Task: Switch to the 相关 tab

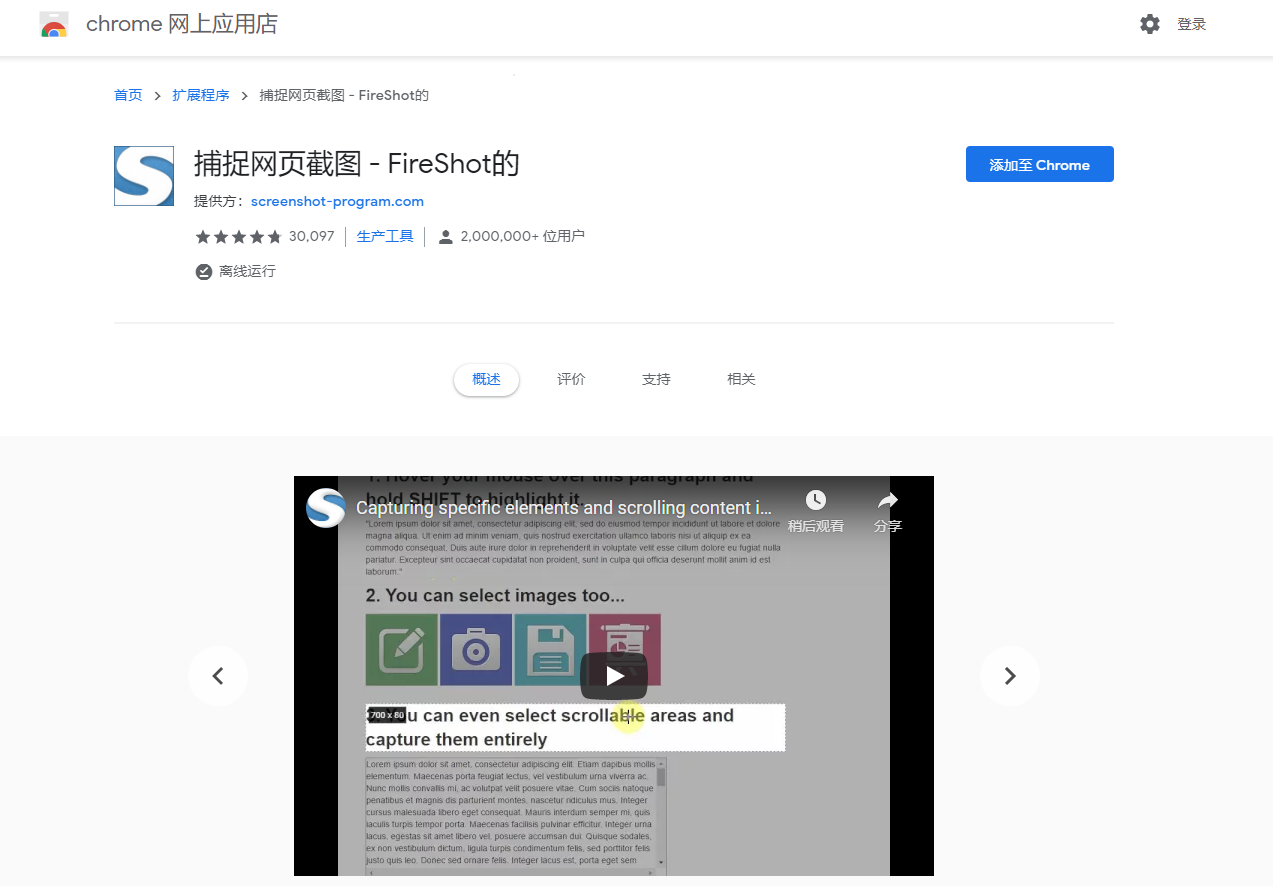Action: [741, 380]
